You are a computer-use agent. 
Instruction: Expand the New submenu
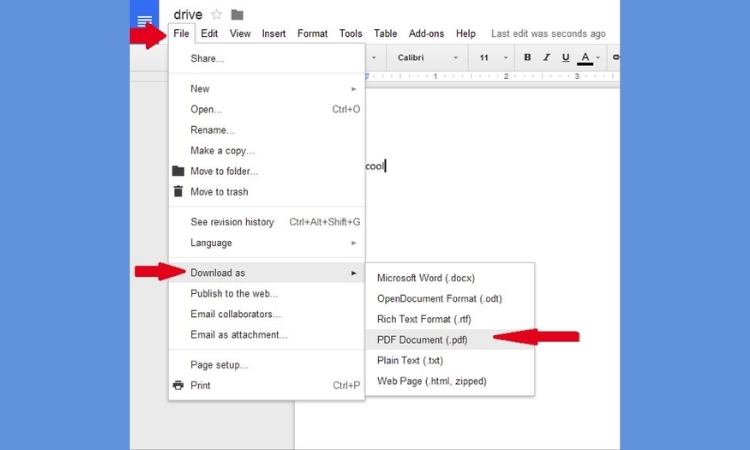pos(267,88)
